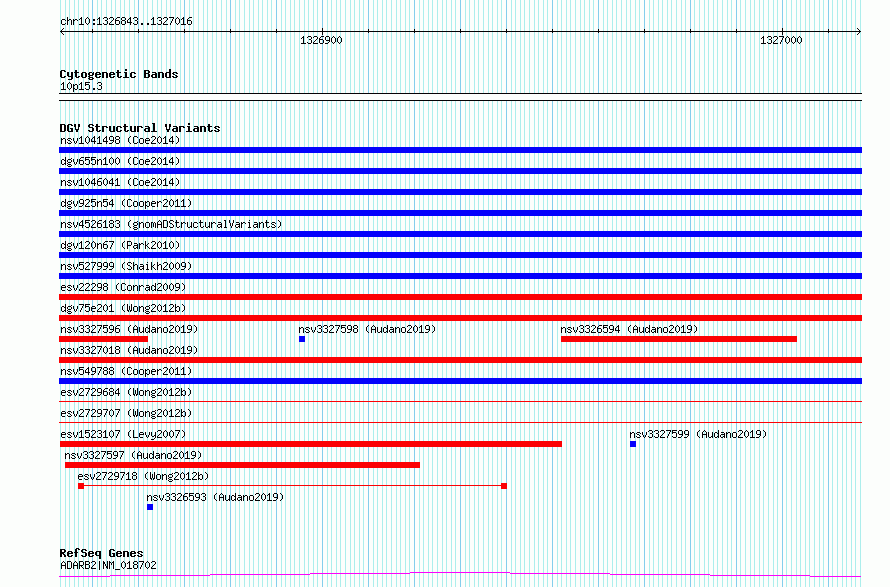Select the blue bar below nsv549788 (Cooper2011)
Screen dimensions: 890x587
tap(460, 381)
